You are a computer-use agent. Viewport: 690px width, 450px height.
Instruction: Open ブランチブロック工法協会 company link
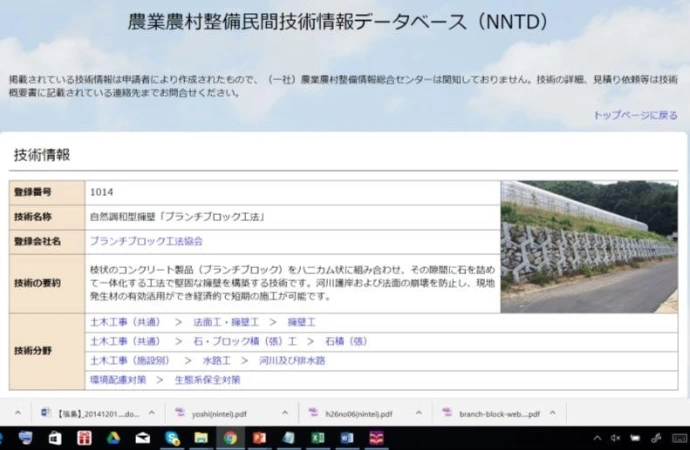coord(146,241)
